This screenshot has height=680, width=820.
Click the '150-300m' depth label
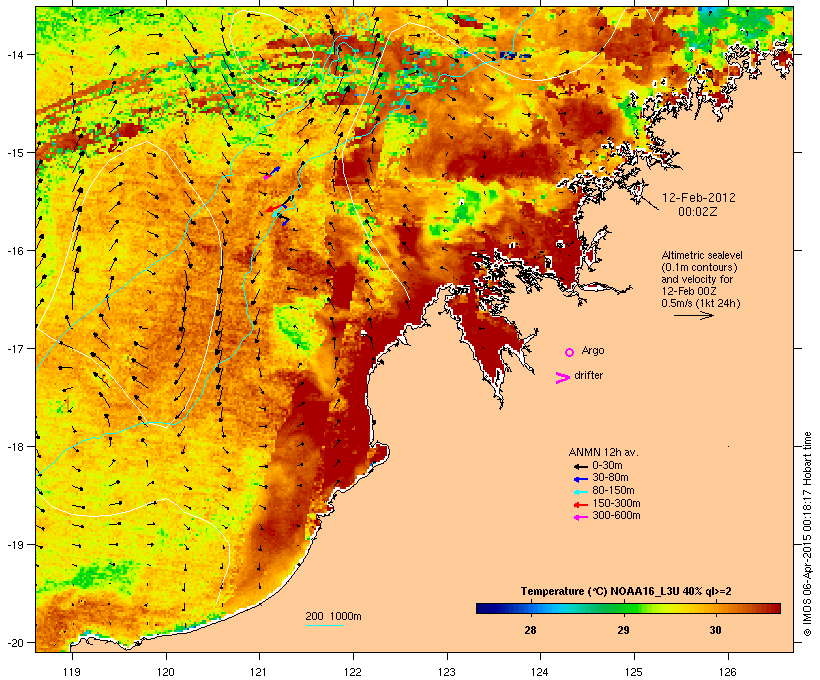(616, 503)
